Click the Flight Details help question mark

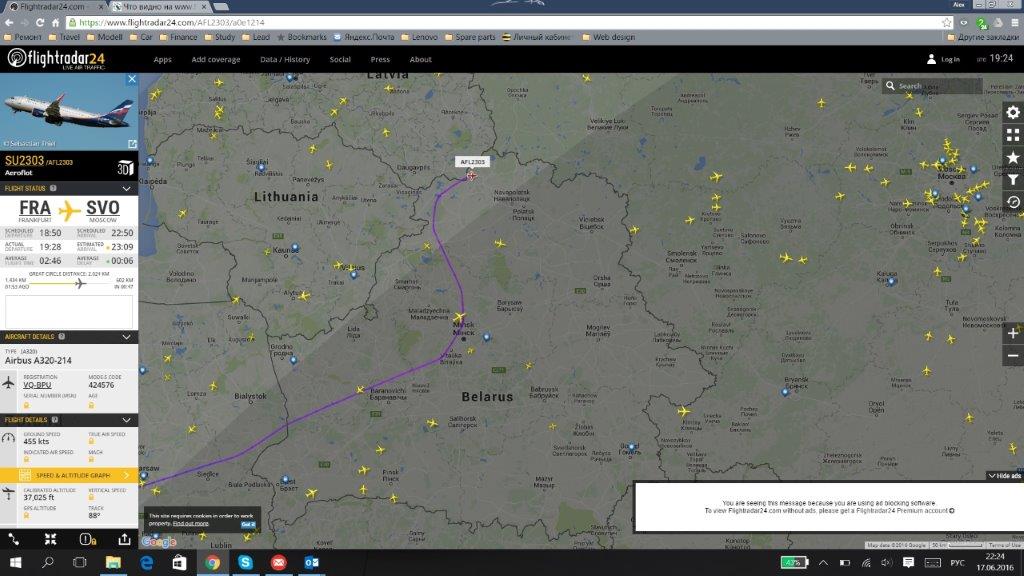click(55, 420)
